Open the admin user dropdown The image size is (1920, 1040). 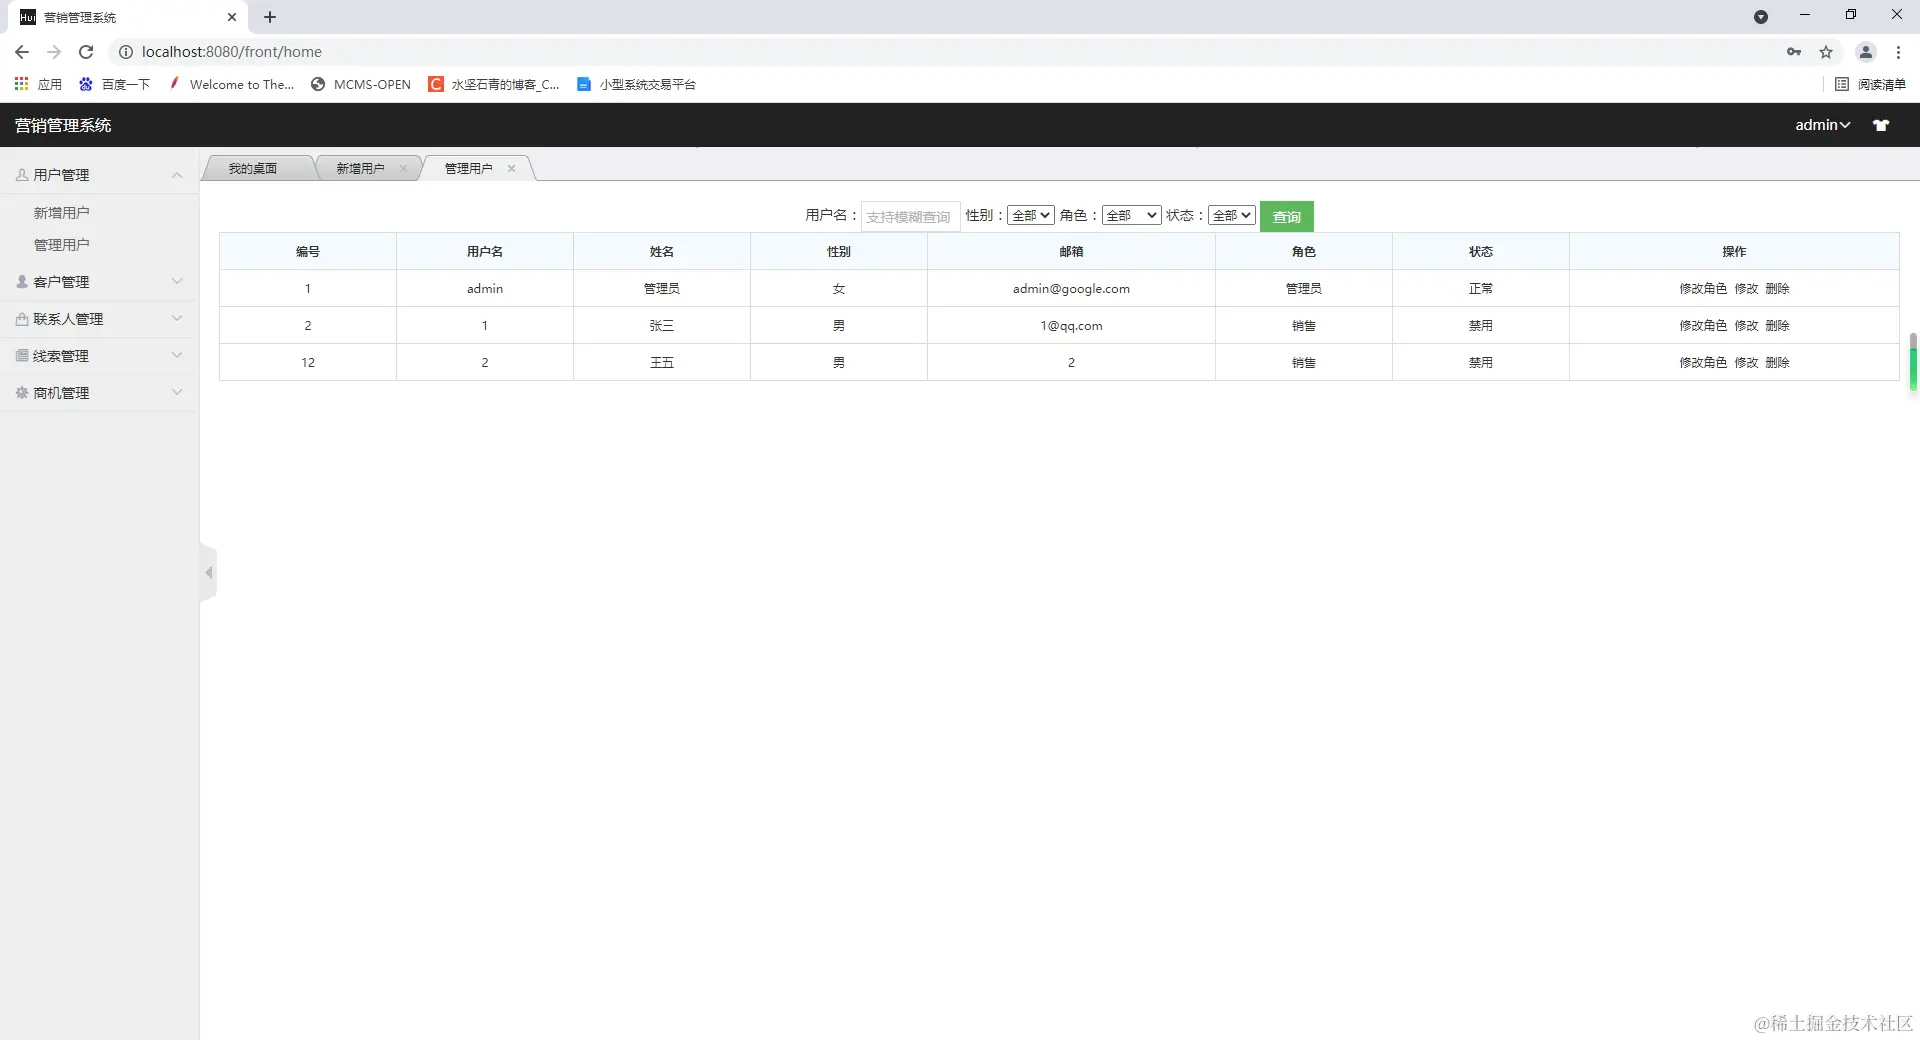pyautogui.click(x=1822, y=125)
